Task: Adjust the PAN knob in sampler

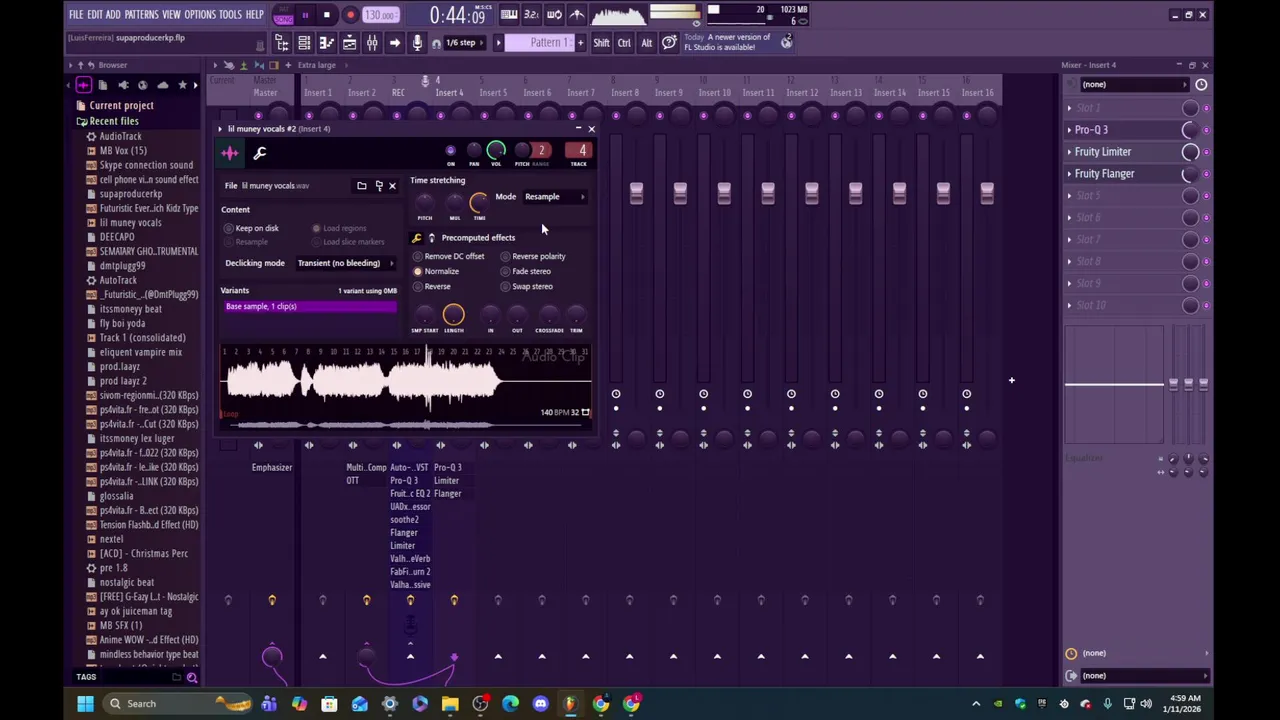Action: click(x=474, y=151)
